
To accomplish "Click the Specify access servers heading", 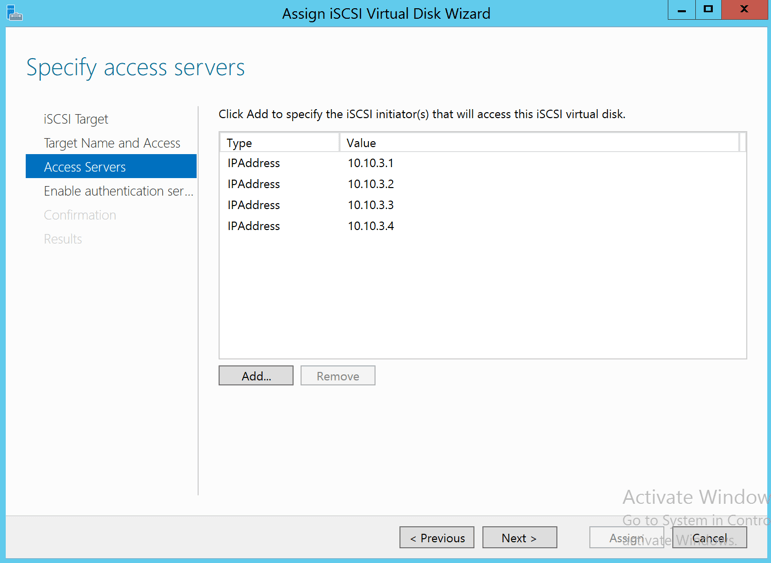I will pyautogui.click(x=135, y=68).
